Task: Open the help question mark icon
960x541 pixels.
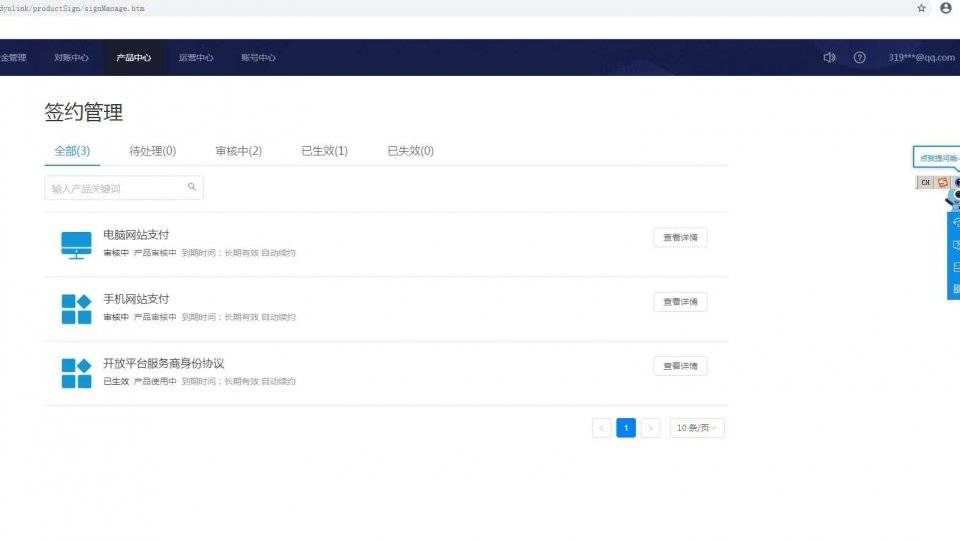Action: tap(859, 58)
